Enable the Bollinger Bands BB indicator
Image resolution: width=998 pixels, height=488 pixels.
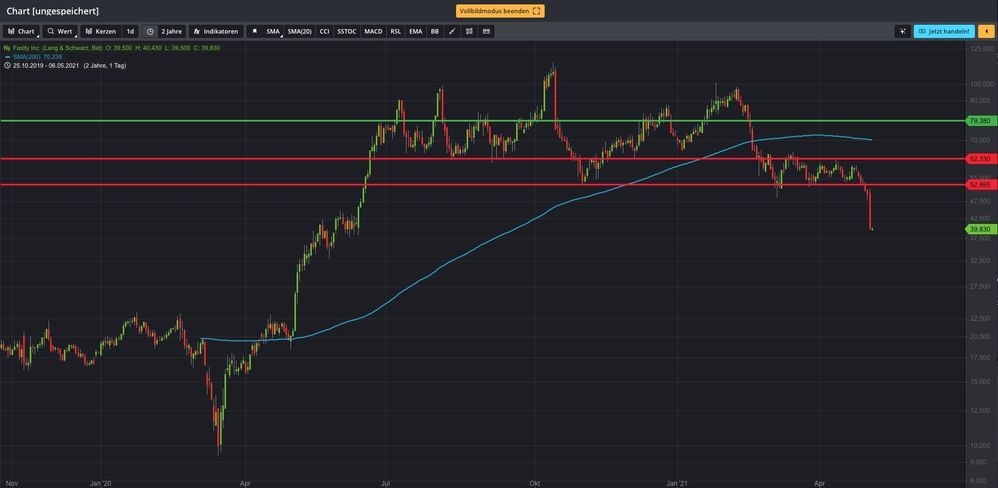434,31
